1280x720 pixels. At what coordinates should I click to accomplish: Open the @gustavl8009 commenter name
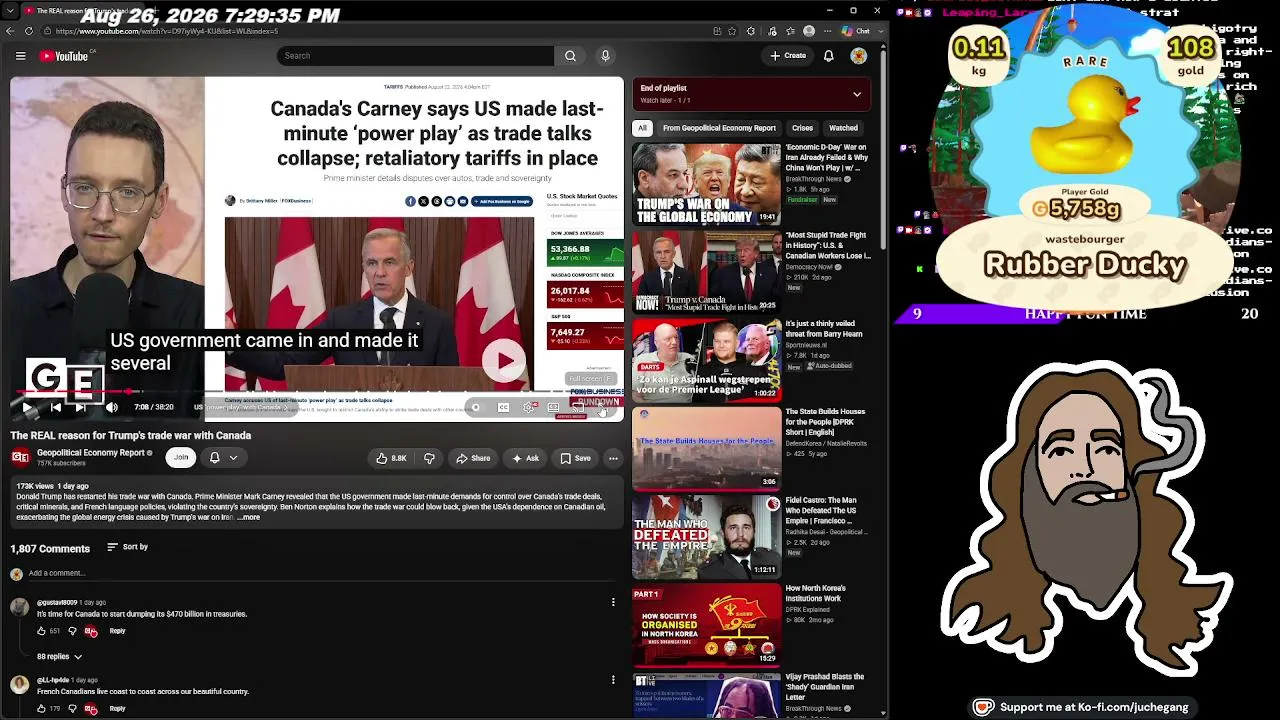click(x=57, y=602)
